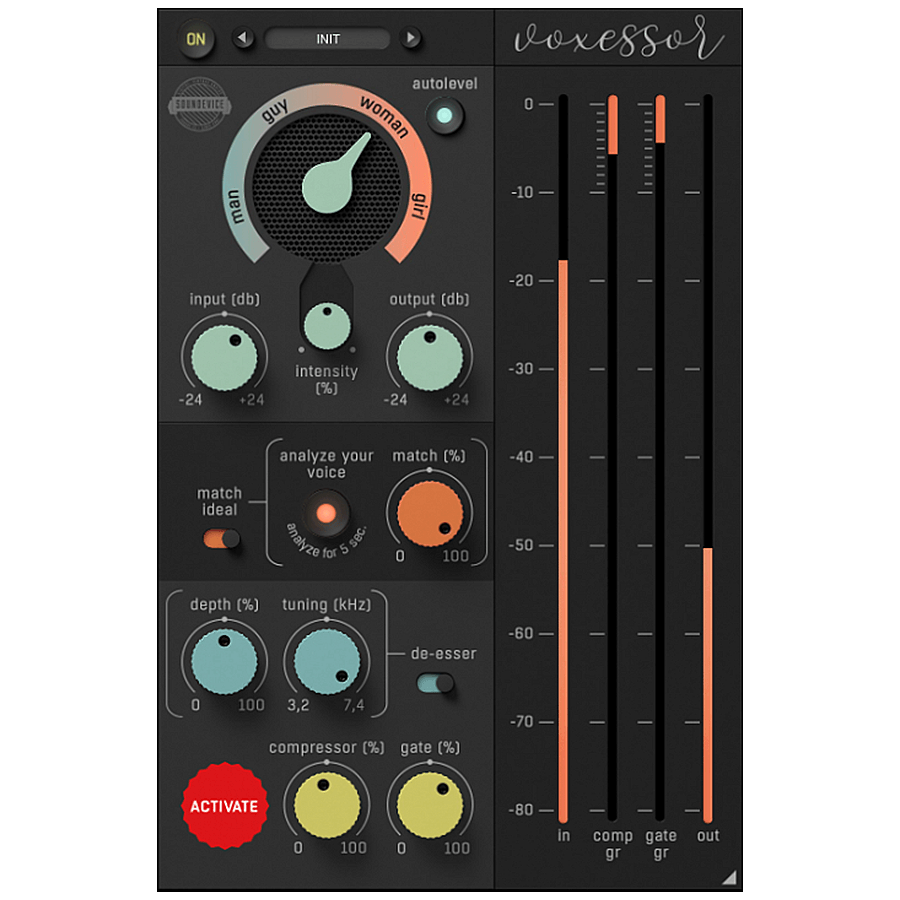The width and height of the screenshot is (900, 900).
Task: Click the 'input (db)' label
Action: 224,300
